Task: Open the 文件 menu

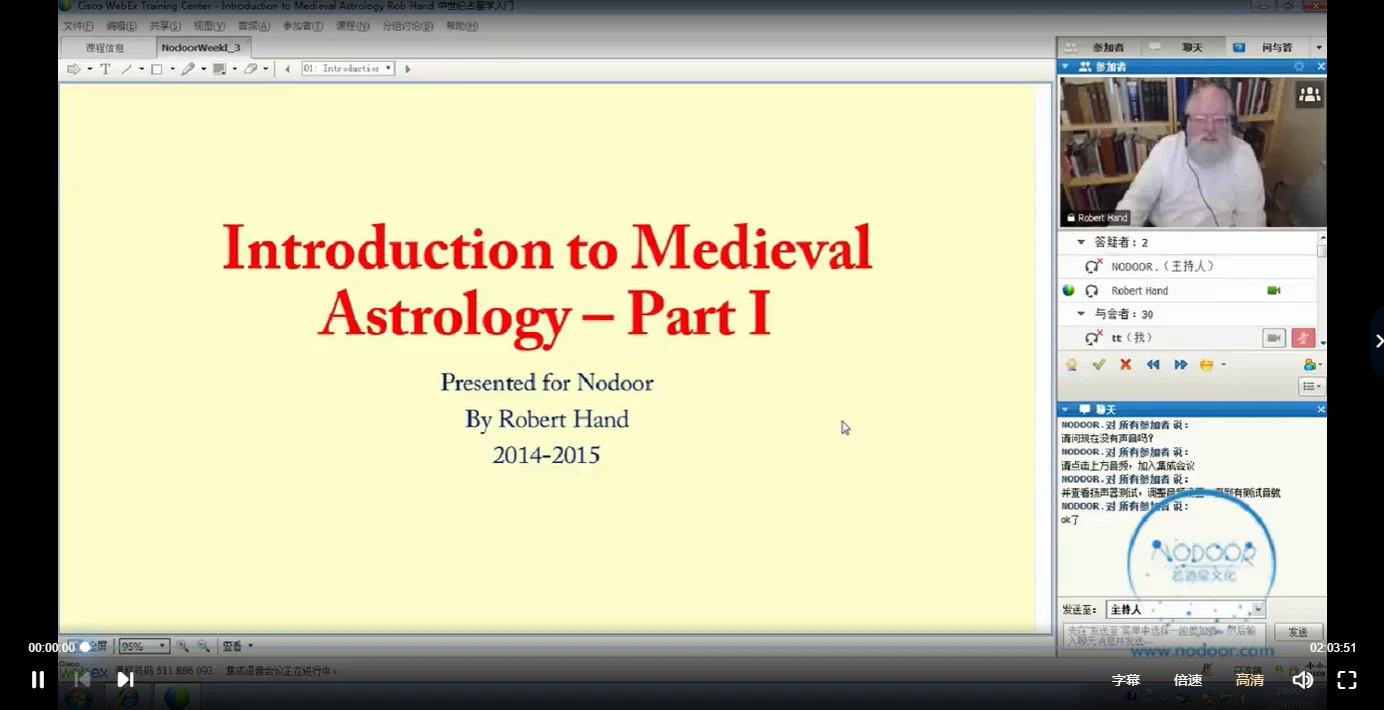Action: (x=78, y=26)
